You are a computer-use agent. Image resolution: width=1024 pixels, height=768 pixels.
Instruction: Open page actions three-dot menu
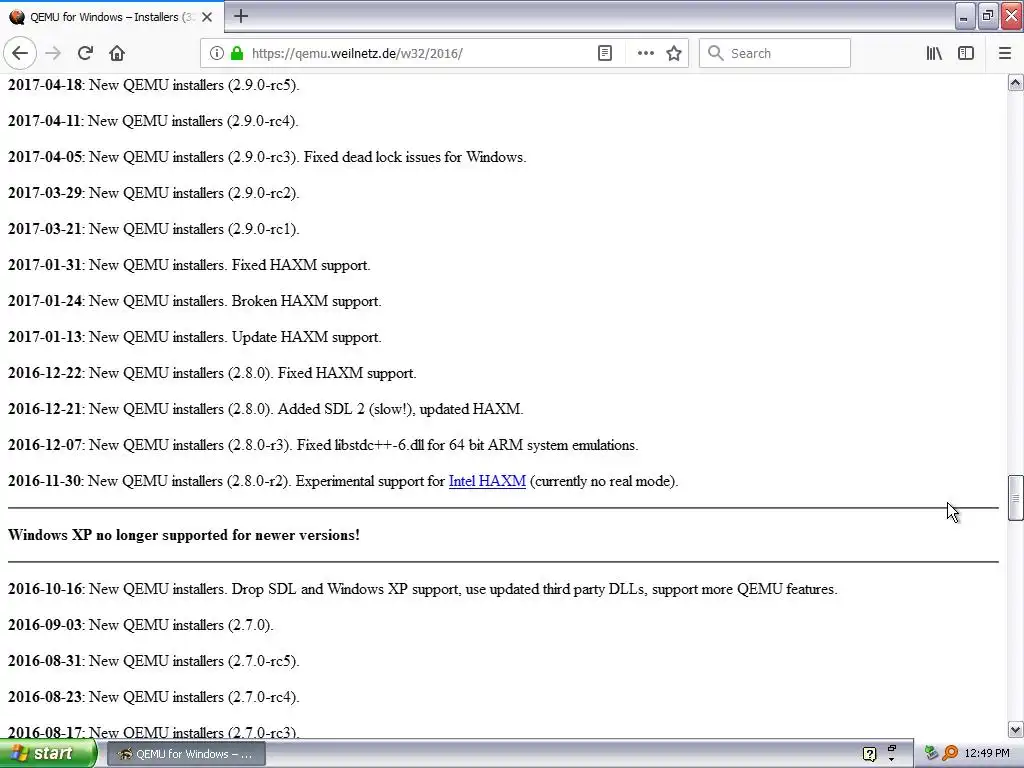(645, 54)
